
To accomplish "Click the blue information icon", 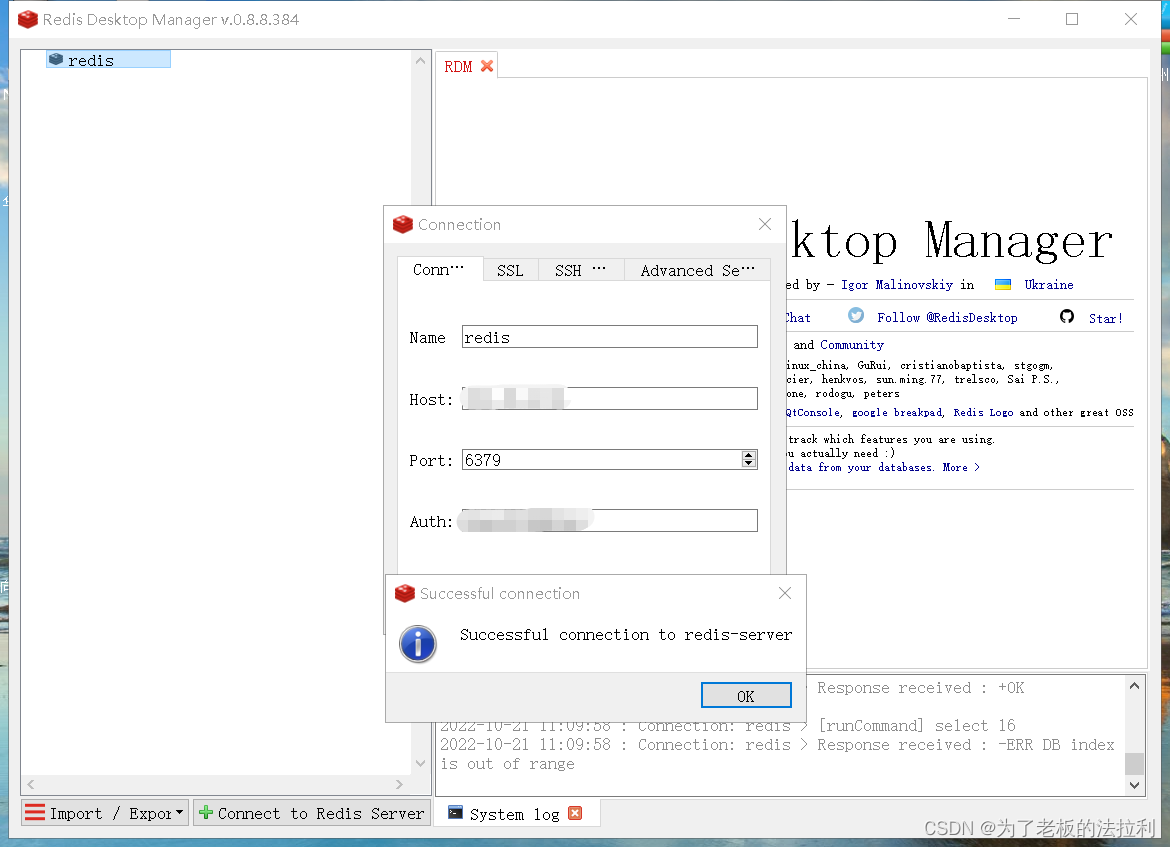I will [418, 643].
